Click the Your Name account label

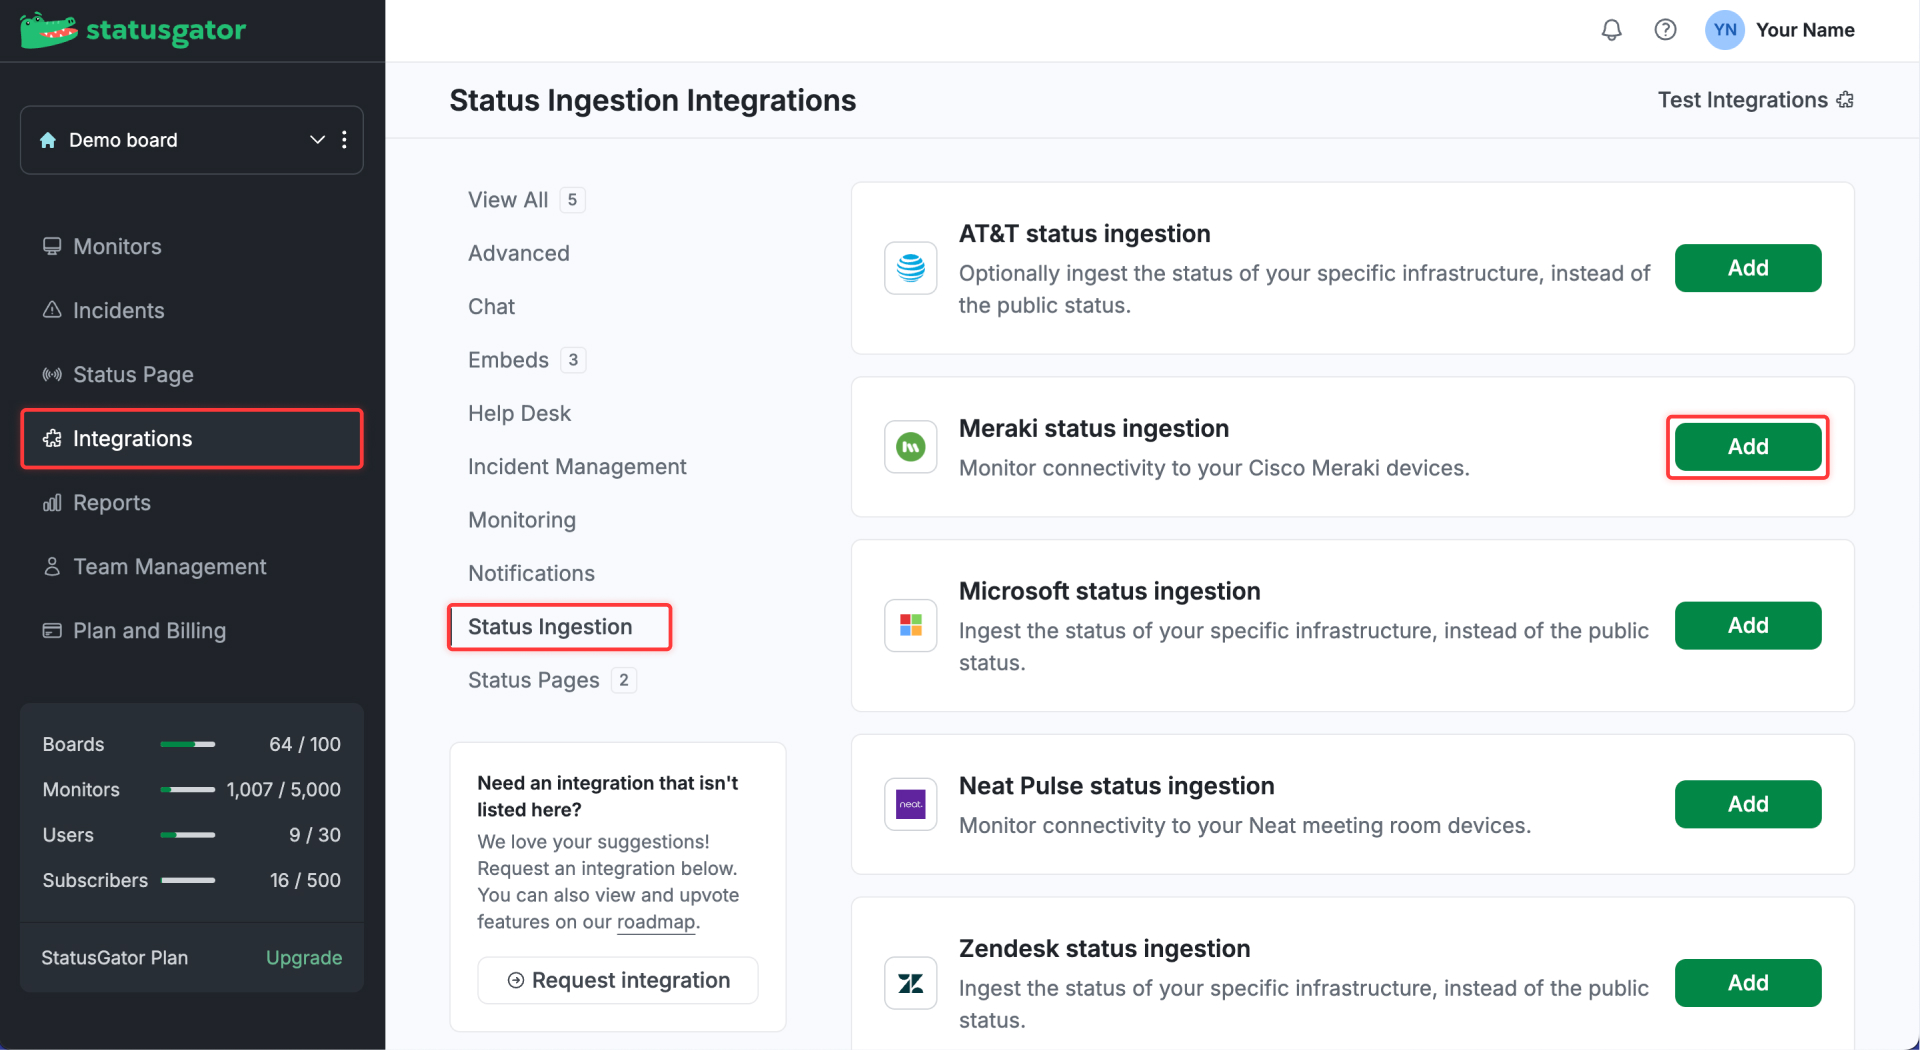click(x=1805, y=30)
